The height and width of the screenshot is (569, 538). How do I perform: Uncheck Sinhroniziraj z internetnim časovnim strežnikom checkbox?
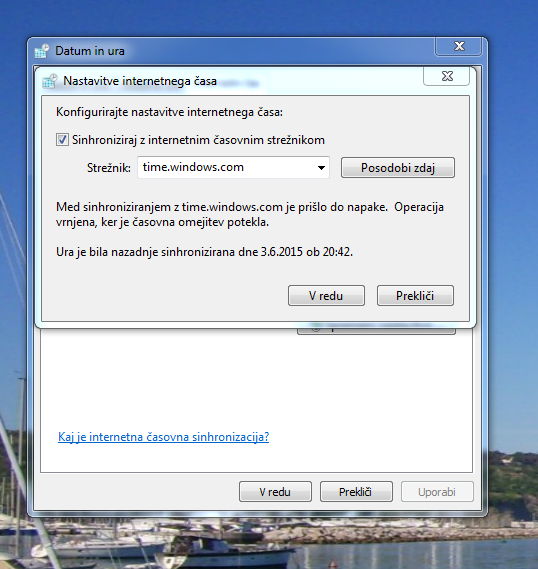62,140
